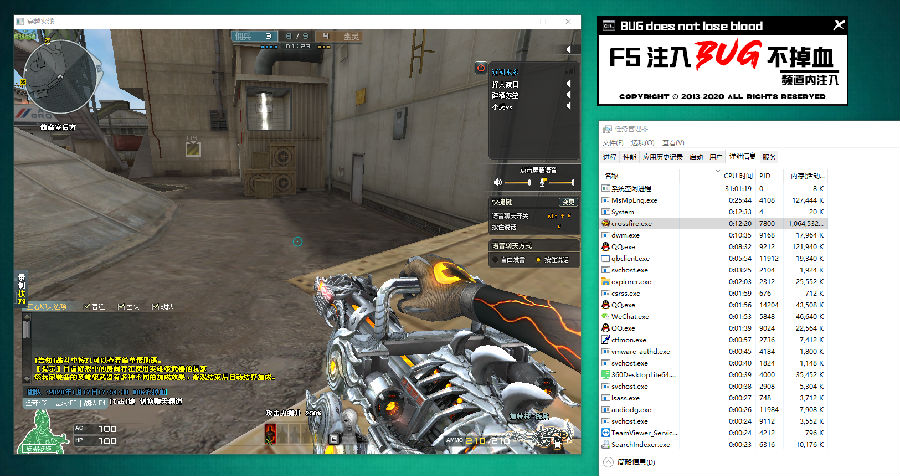Image resolution: width=900 pixels, height=476 pixels.
Task: Click the crossfire.exe process icon
Action: 605,223
